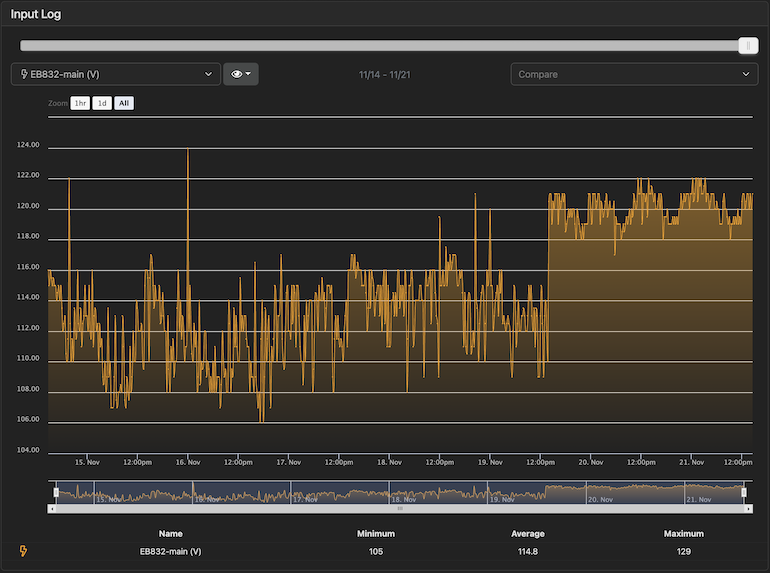
Task: Click the Maximum column header
Action: tap(684, 534)
